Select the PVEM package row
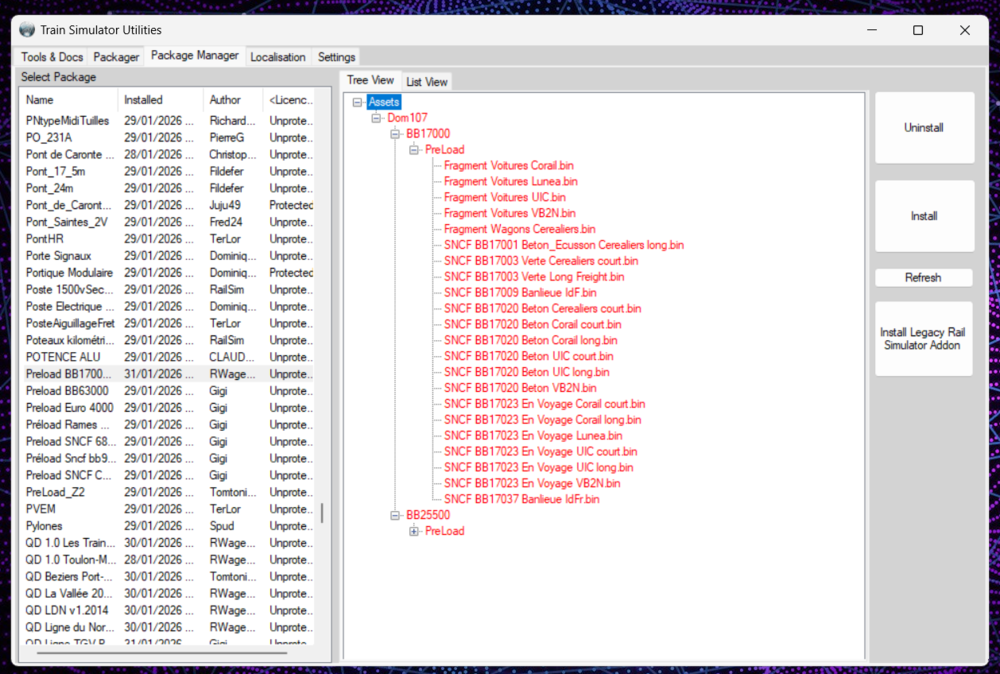 pos(169,509)
